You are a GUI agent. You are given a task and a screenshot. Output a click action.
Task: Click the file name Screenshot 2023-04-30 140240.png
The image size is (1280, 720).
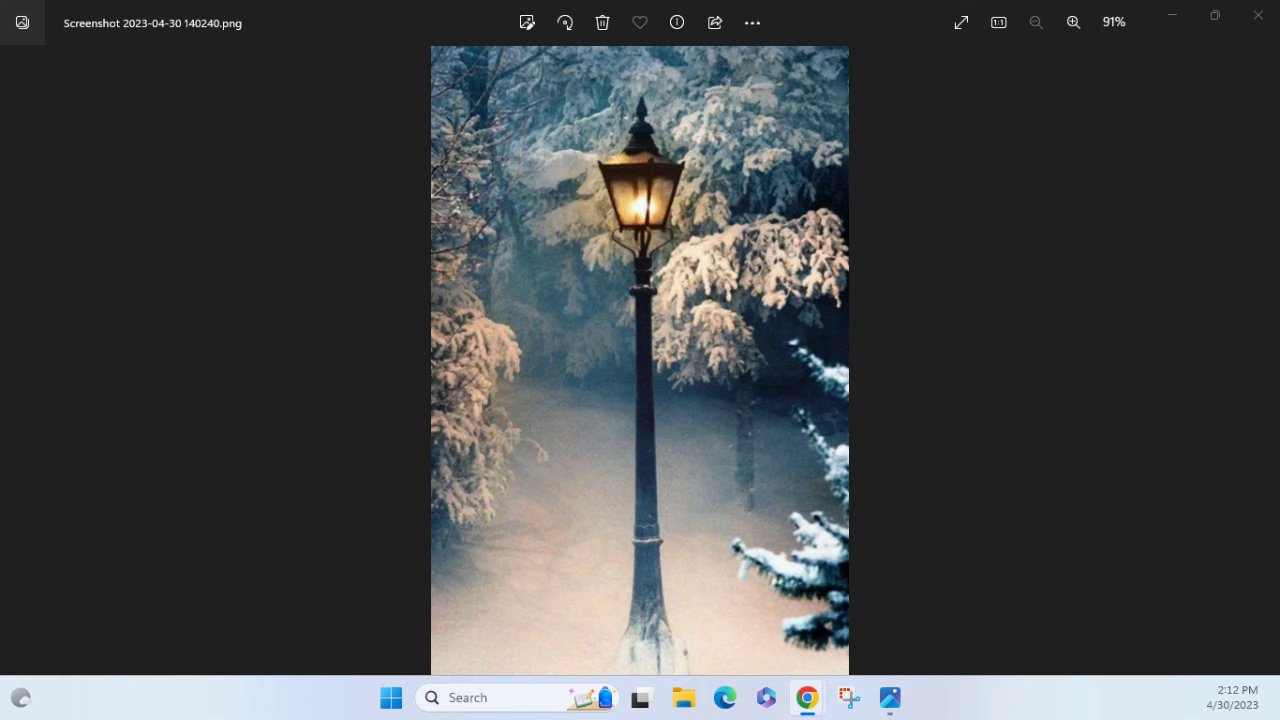pyautogui.click(x=153, y=23)
